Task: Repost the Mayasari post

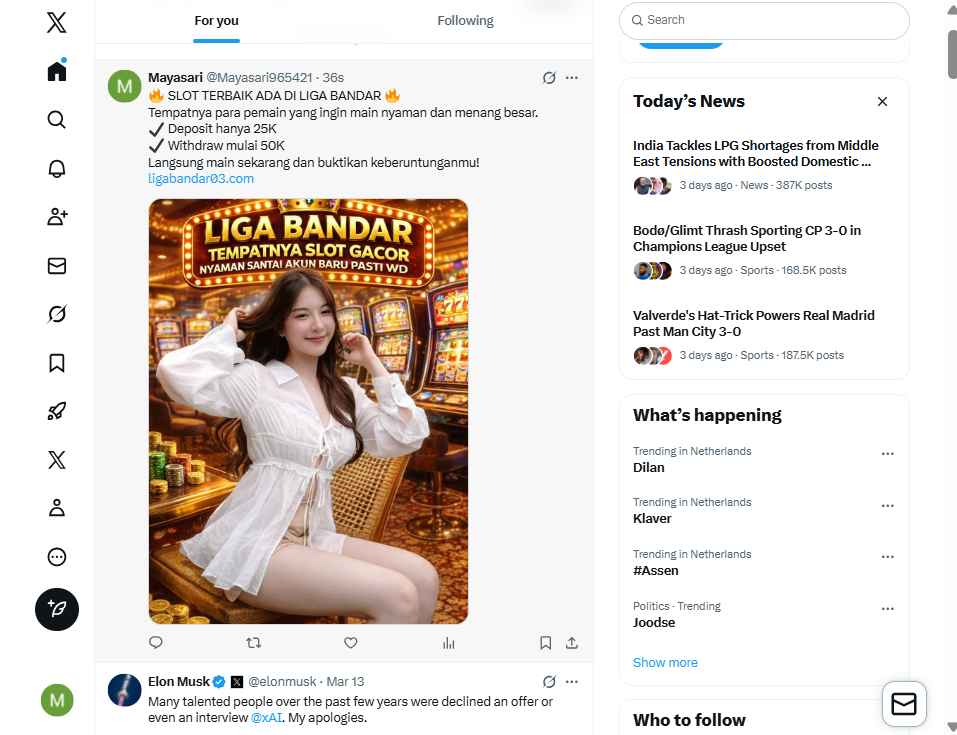Action: [253, 643]
